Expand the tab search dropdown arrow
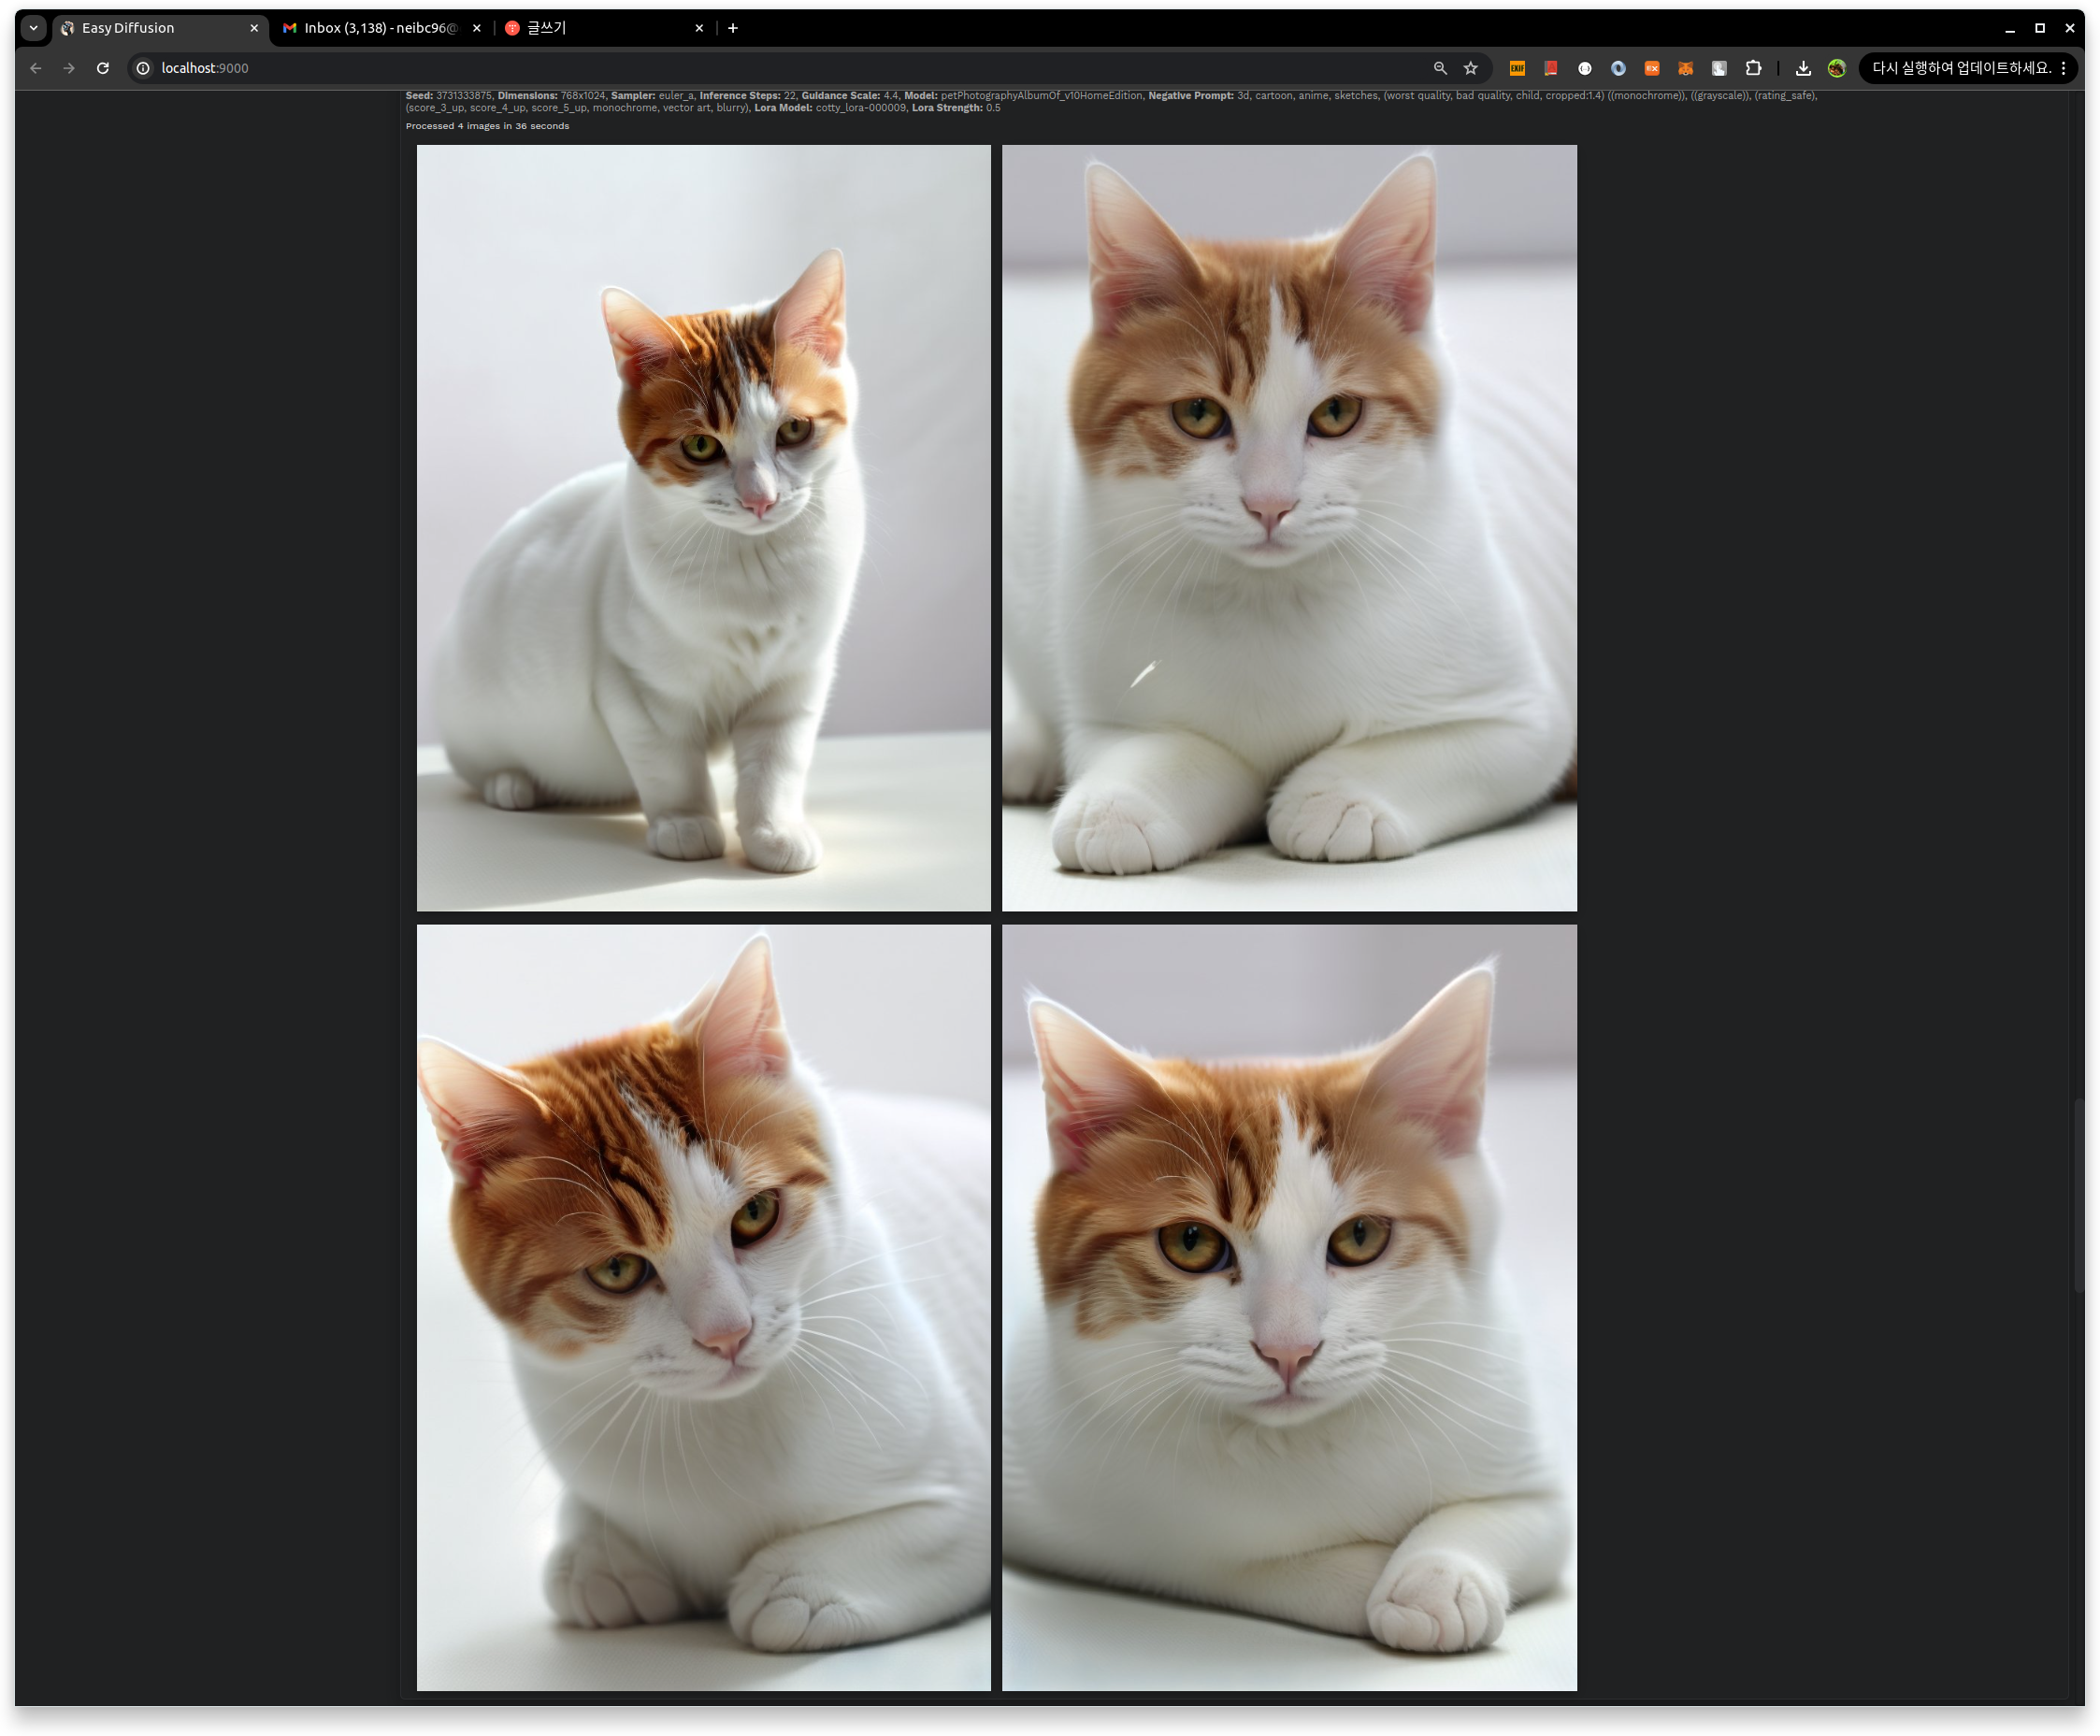This screenshot has height=1736, width=2100. pos(33,28)
